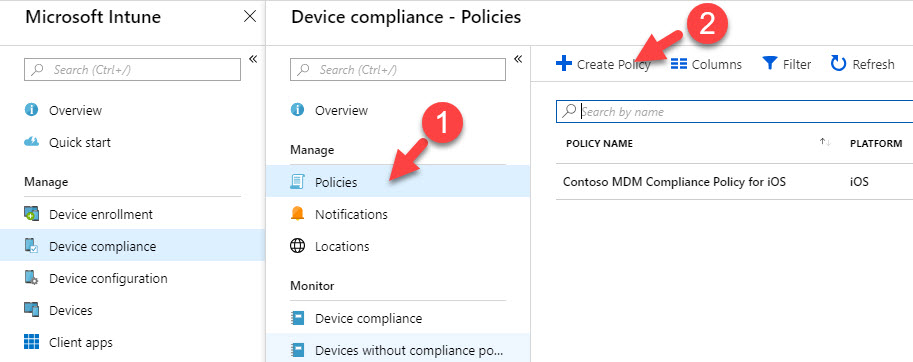Viewport: 913px width, 362px height.
Task: Click the POLICY NAME column header
Action: point(599,143)
